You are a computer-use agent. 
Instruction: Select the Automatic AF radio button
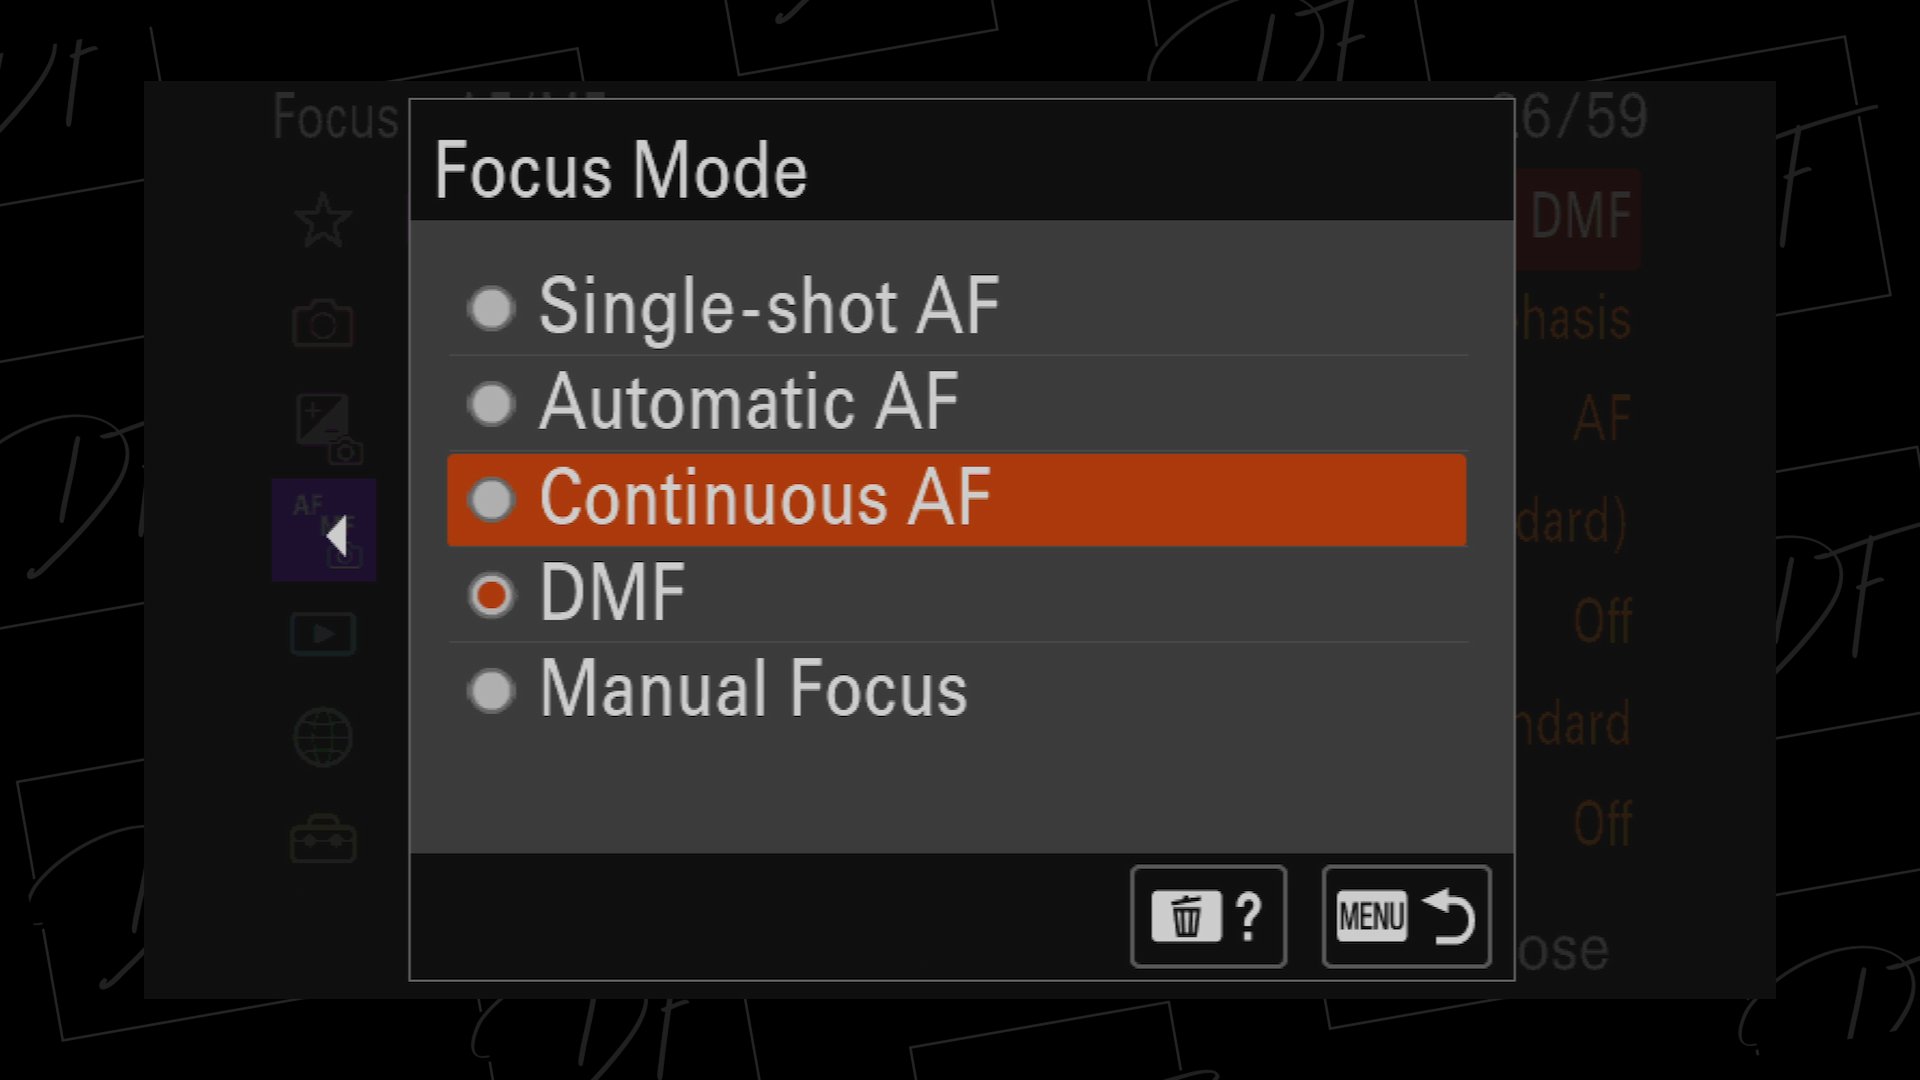pyautogui.click(x=491, y=404)
